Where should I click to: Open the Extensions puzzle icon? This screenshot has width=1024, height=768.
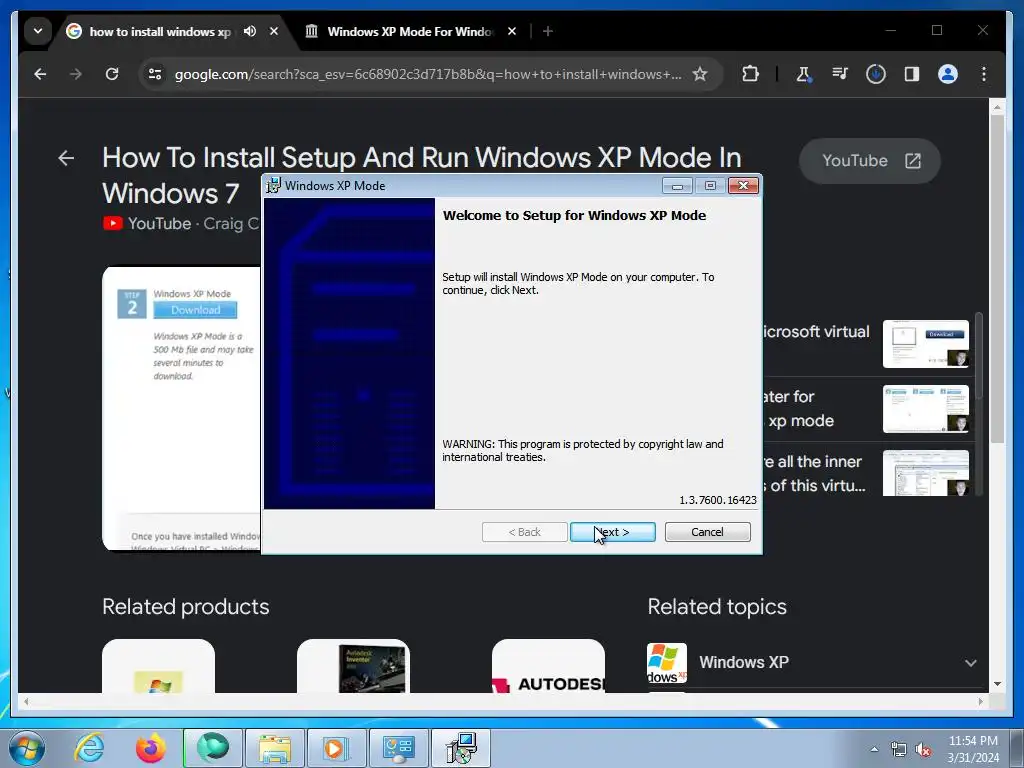tap(750, 74)
